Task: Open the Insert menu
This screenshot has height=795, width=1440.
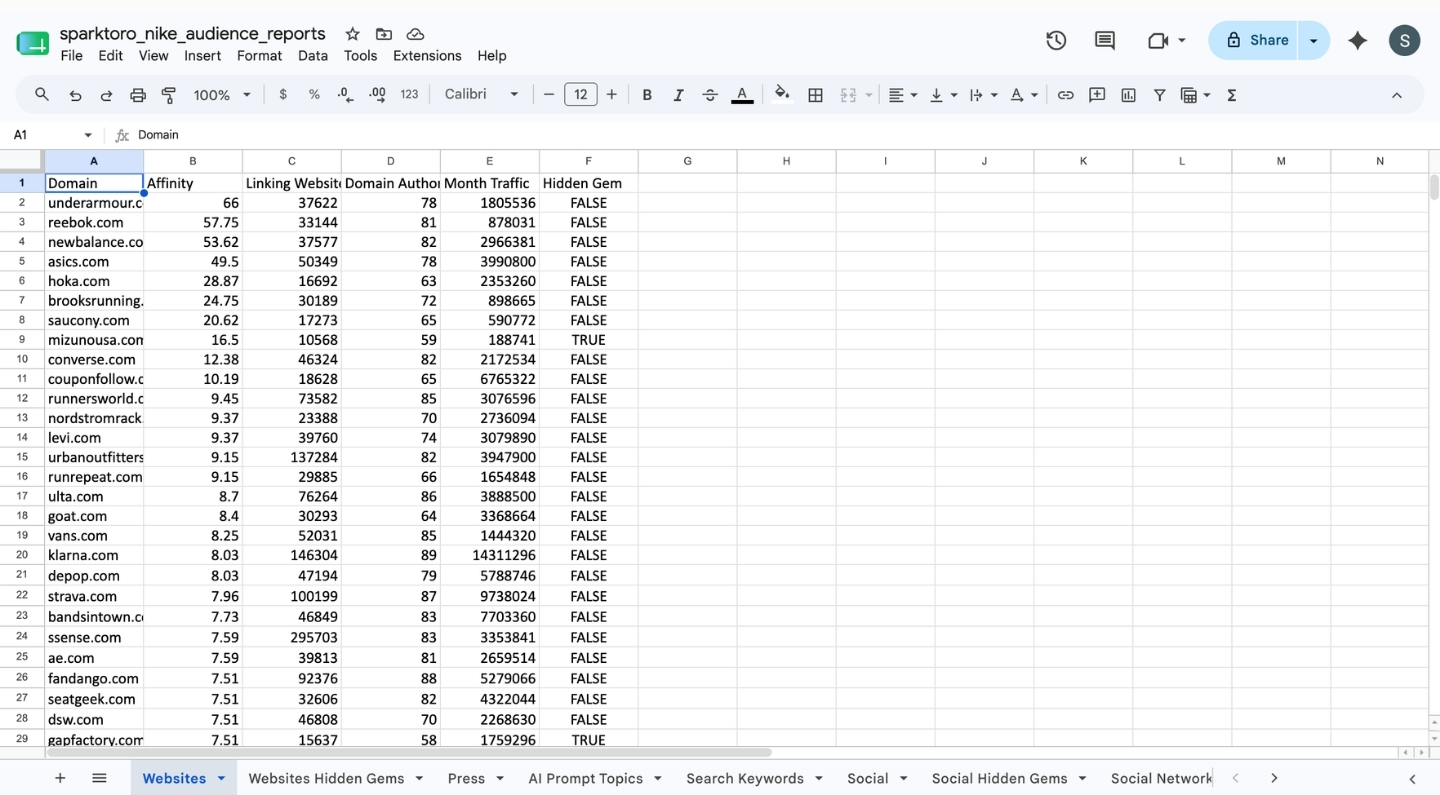Action: [203, 56]
